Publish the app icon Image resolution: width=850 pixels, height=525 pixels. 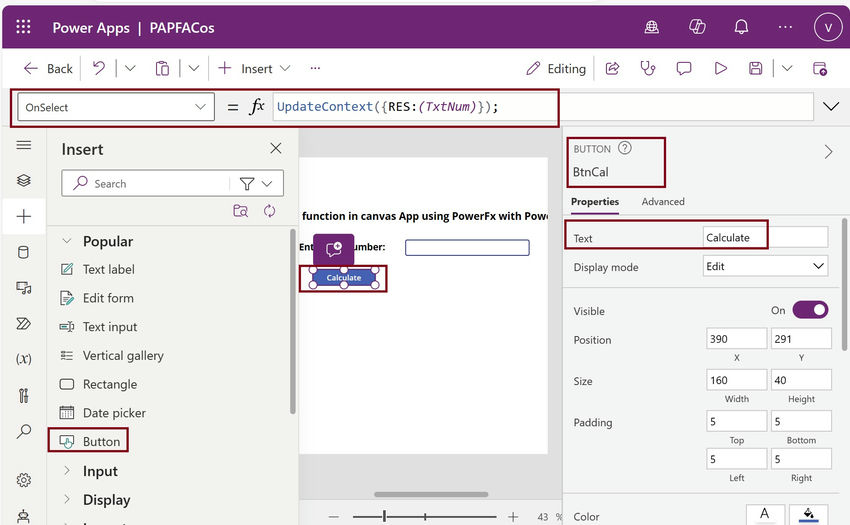tap(820, 68)
